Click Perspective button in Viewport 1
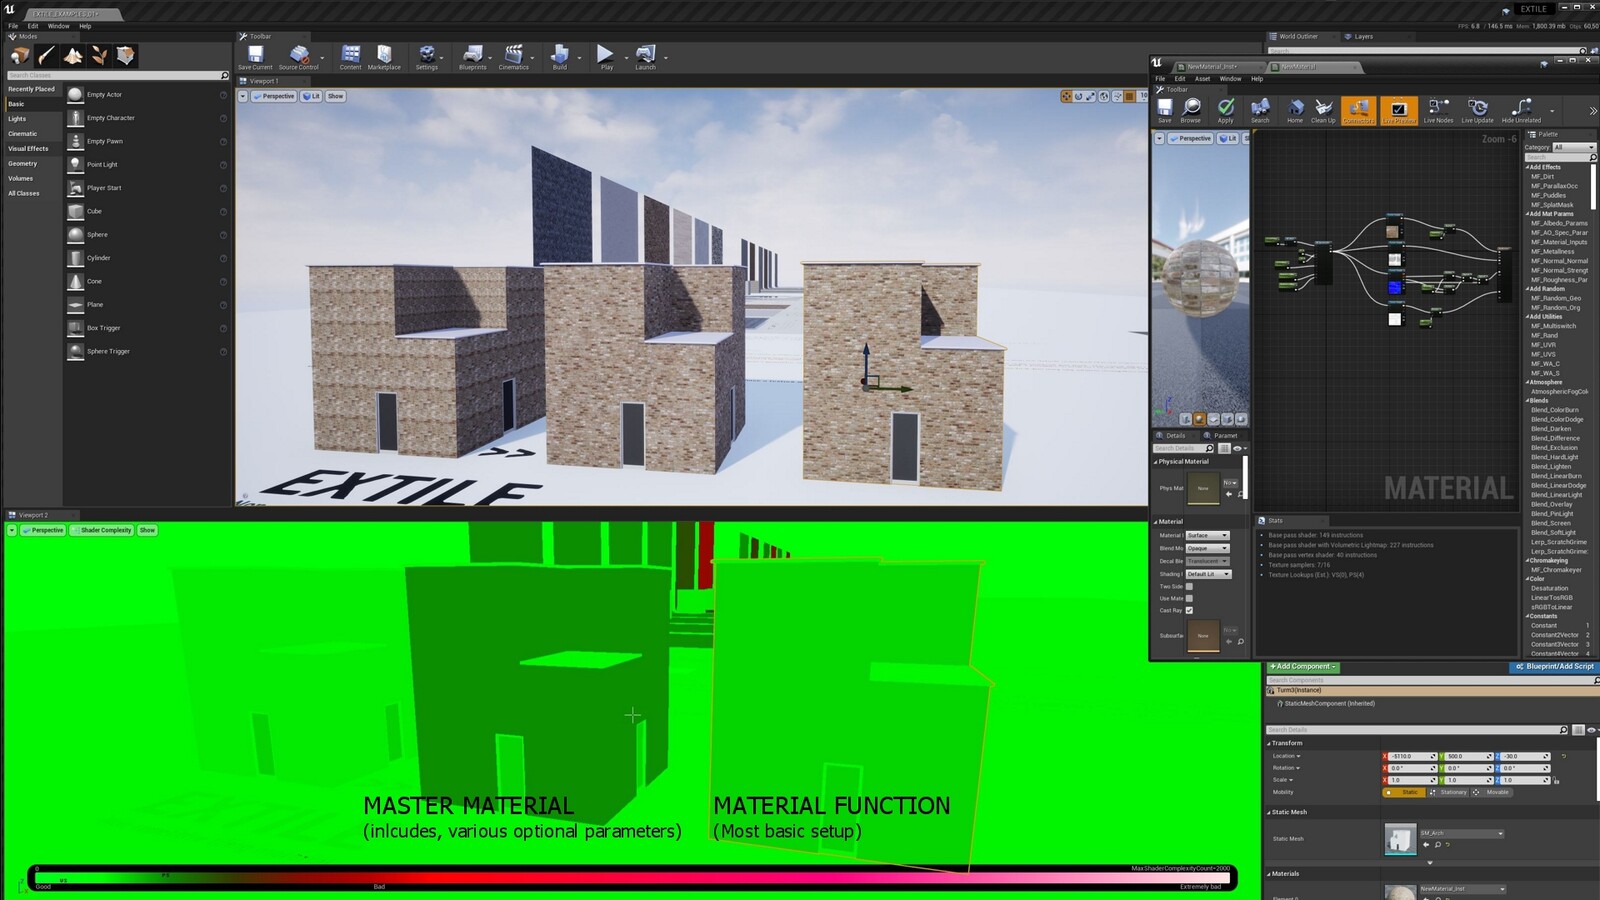Screen dimensions: 1600x900 273,96
